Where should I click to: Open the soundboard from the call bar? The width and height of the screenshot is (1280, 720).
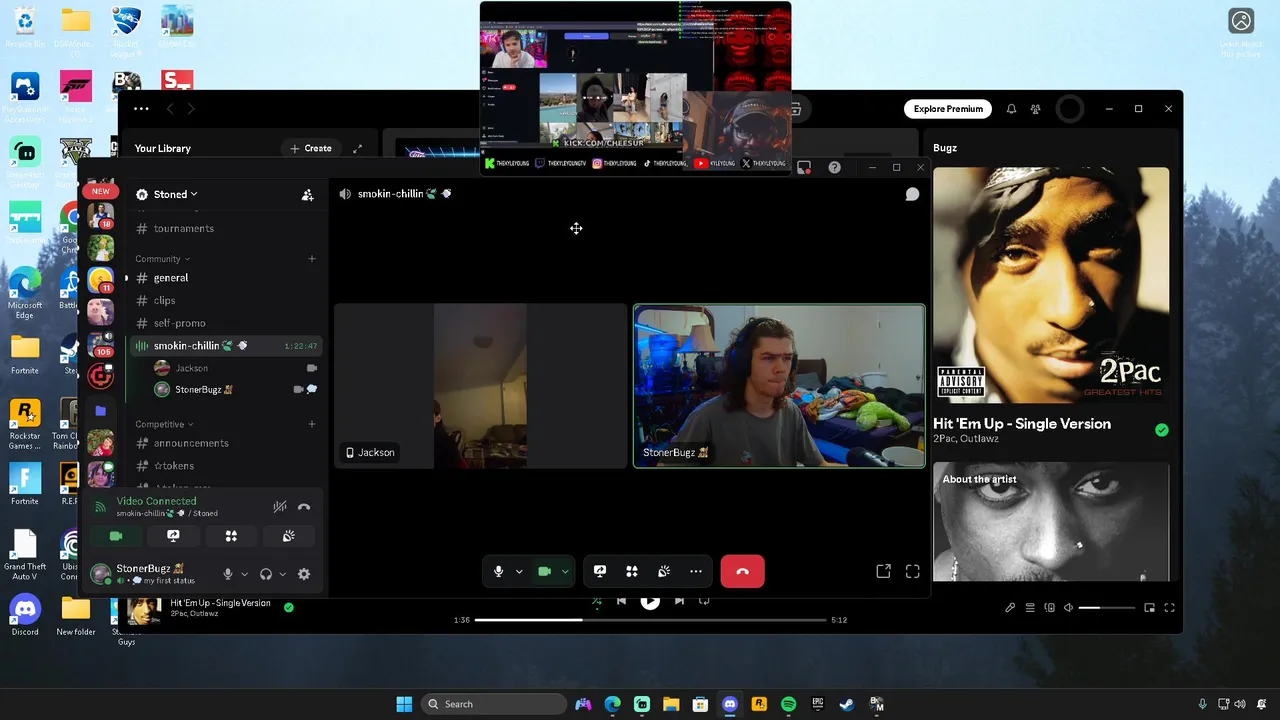[x=664, y=571]
